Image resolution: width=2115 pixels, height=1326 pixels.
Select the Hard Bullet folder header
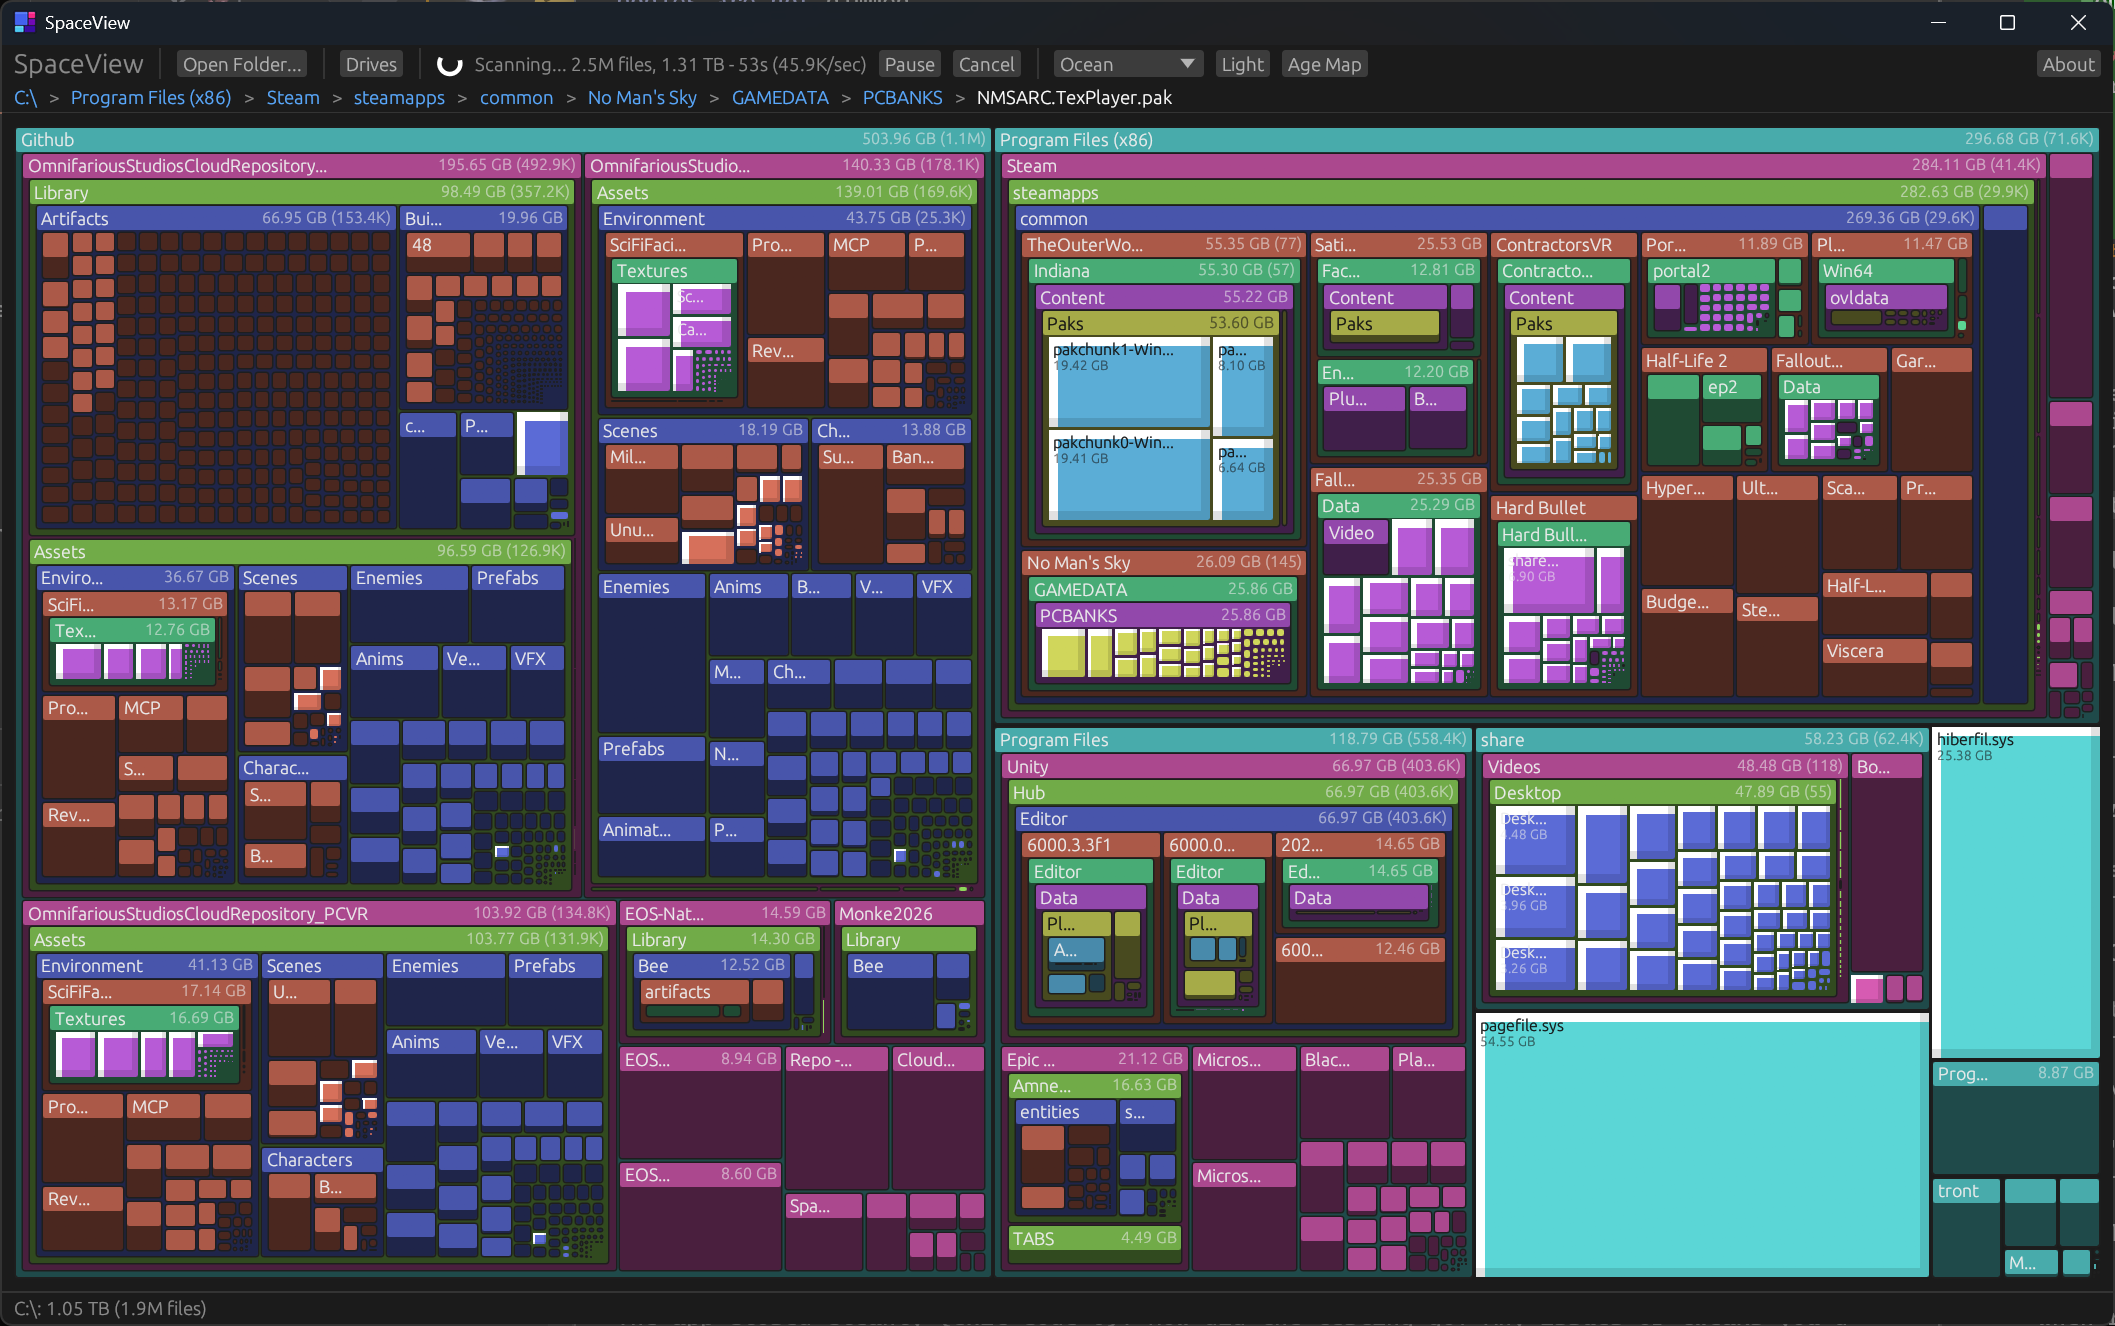1560,508
